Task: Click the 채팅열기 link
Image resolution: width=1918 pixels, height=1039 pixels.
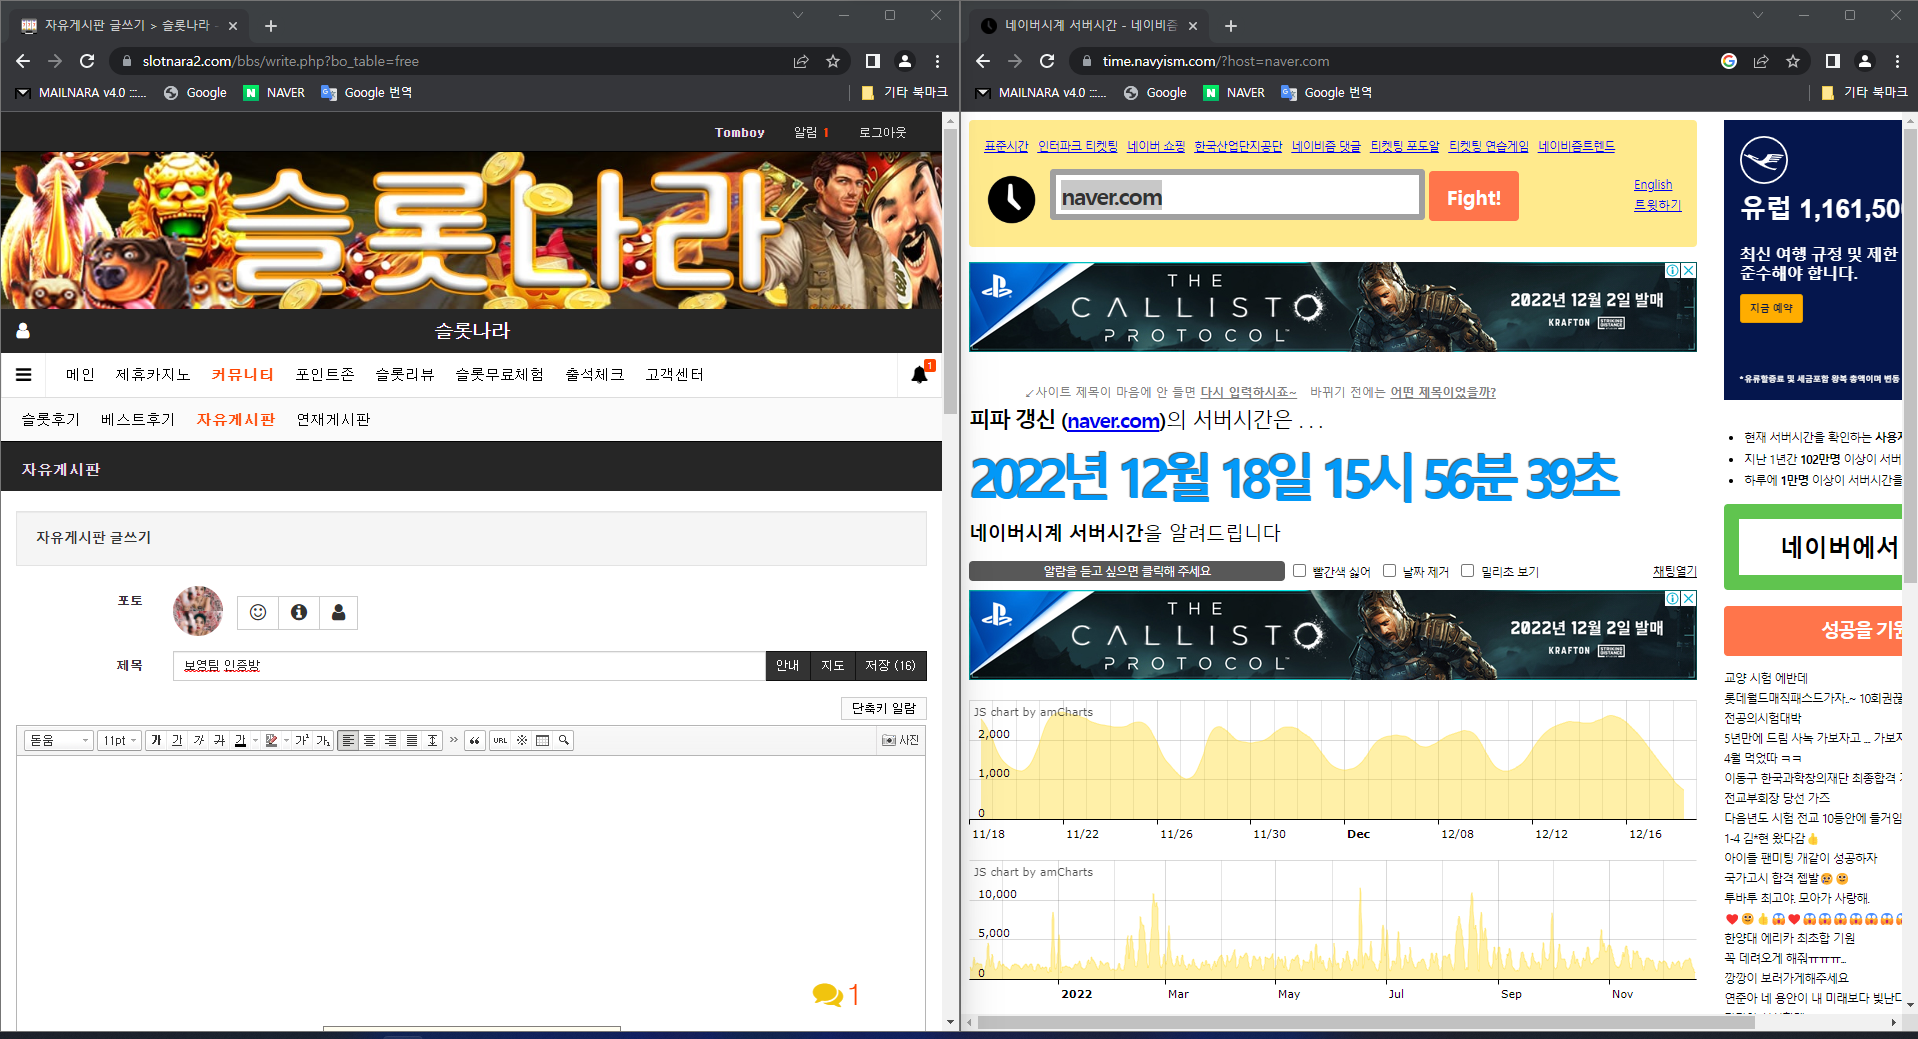Action: coord(1674,571)
